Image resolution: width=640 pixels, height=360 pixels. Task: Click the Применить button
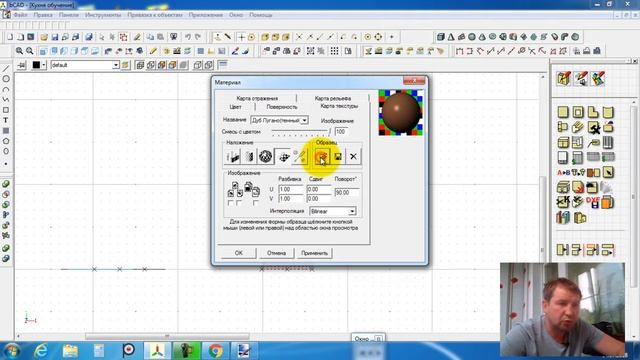click(x=314, y=253)
